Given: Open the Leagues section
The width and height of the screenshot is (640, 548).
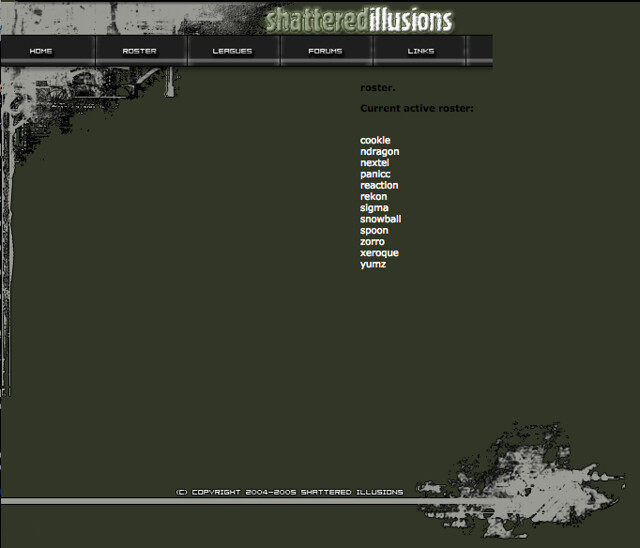Looking at the screenshot, I should point(232,51).
